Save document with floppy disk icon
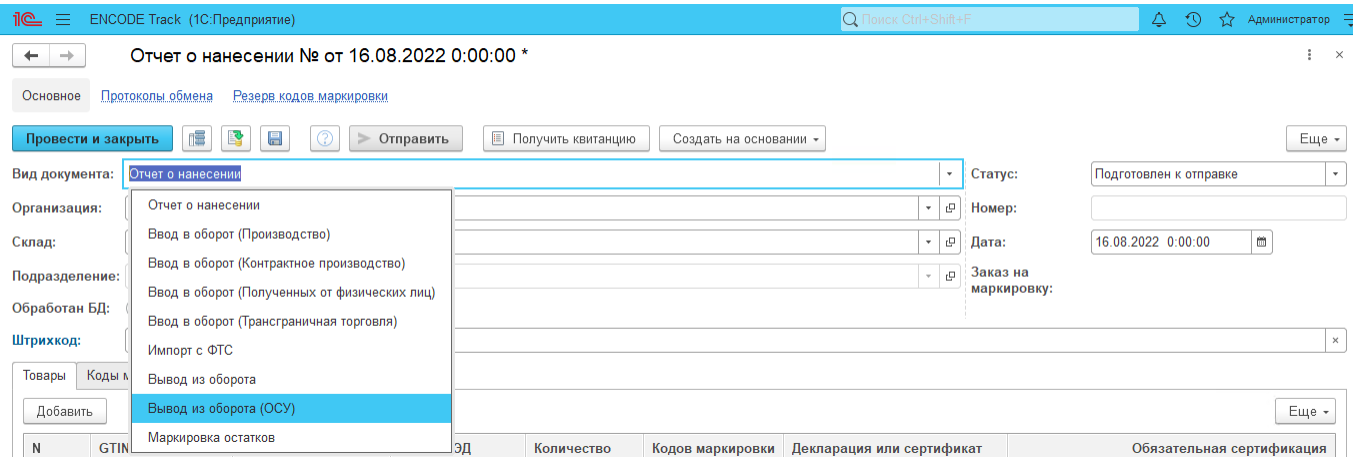This screenshot has height=457, width=1353. tap(274, 139)
